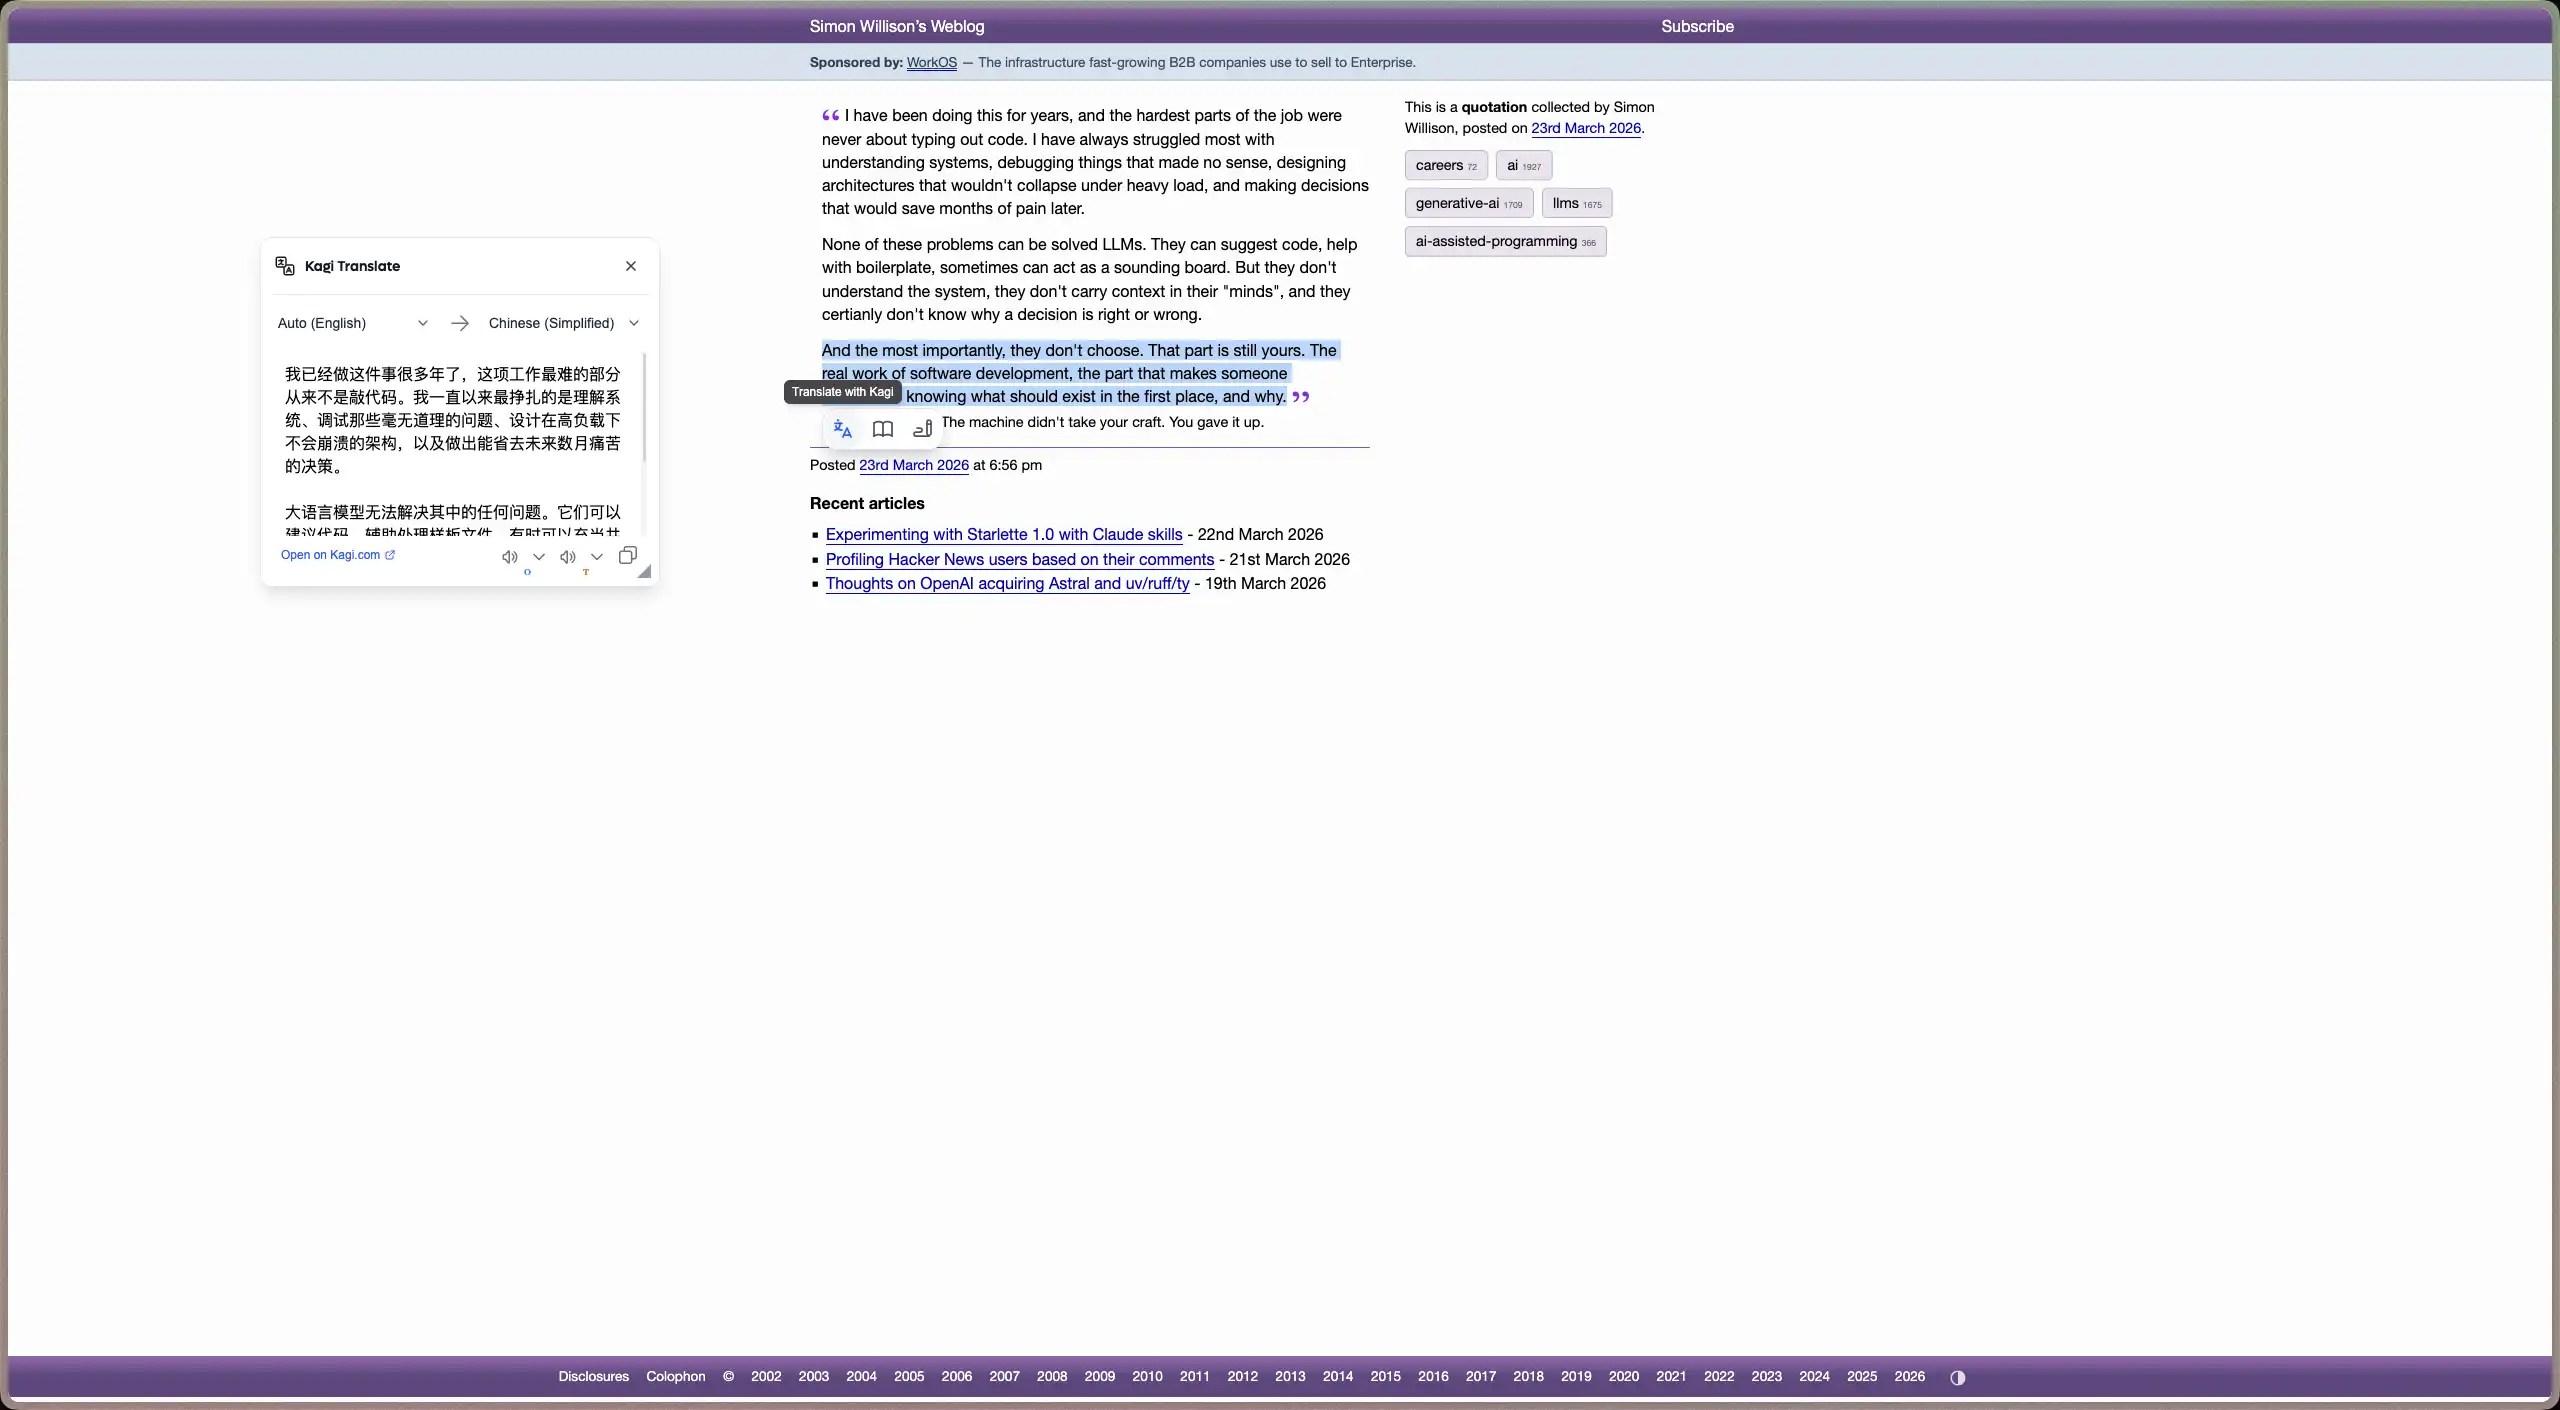Copy the translation to clipboard
The height and width of the screenshot is (1410, 2560).
point(627,556)
